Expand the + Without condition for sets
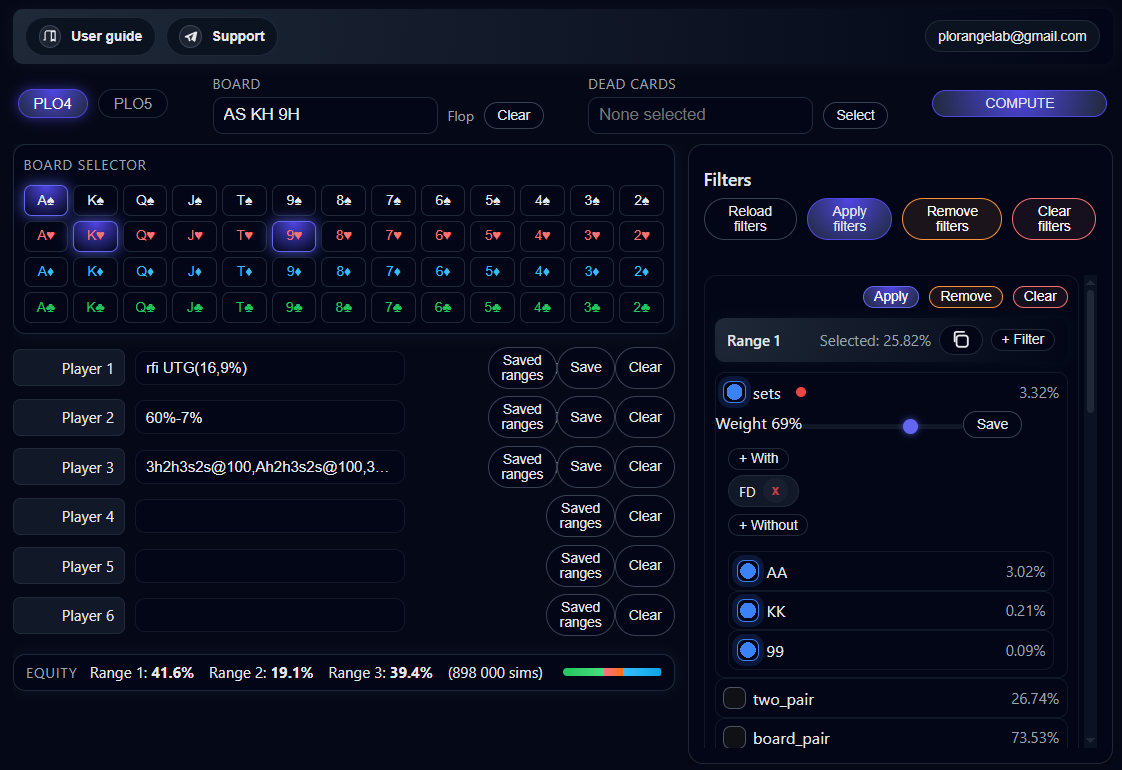Screen dimensions: 1122x770 coord(768,525)
